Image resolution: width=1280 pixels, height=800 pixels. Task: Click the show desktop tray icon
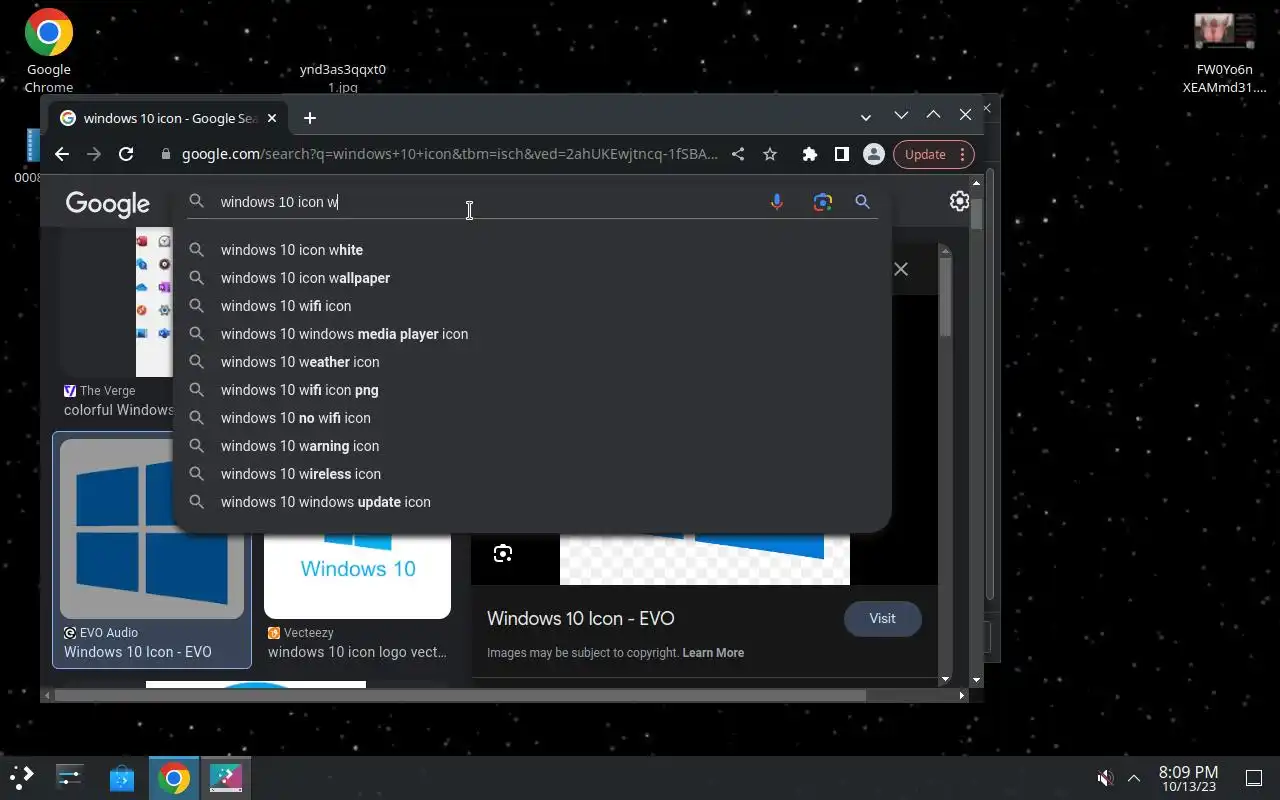coord(1254,778)
